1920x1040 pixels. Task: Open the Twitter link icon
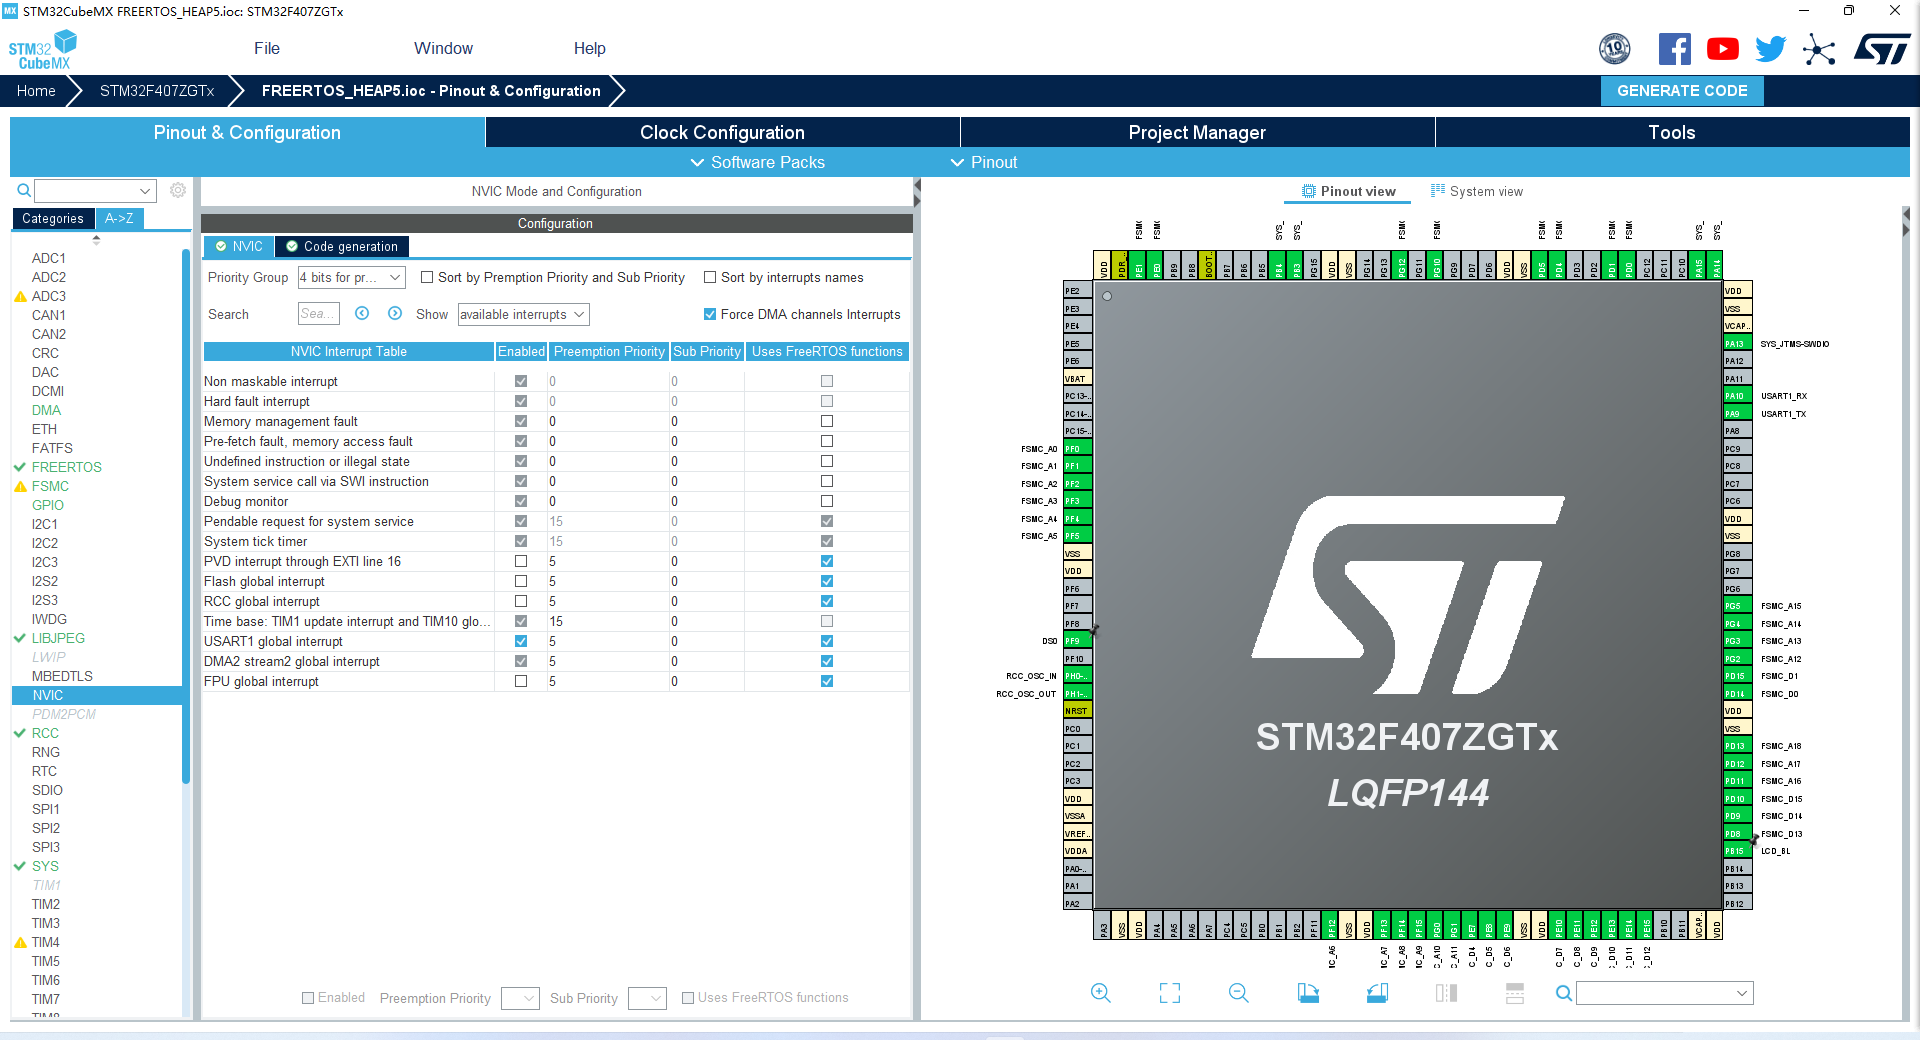pos(1770,49)
